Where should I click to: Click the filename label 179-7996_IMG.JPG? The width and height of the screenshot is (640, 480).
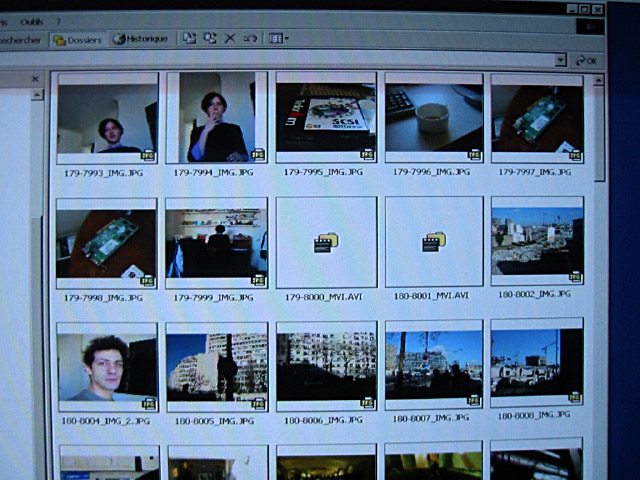pyautogui.click(x=431, y=172)
